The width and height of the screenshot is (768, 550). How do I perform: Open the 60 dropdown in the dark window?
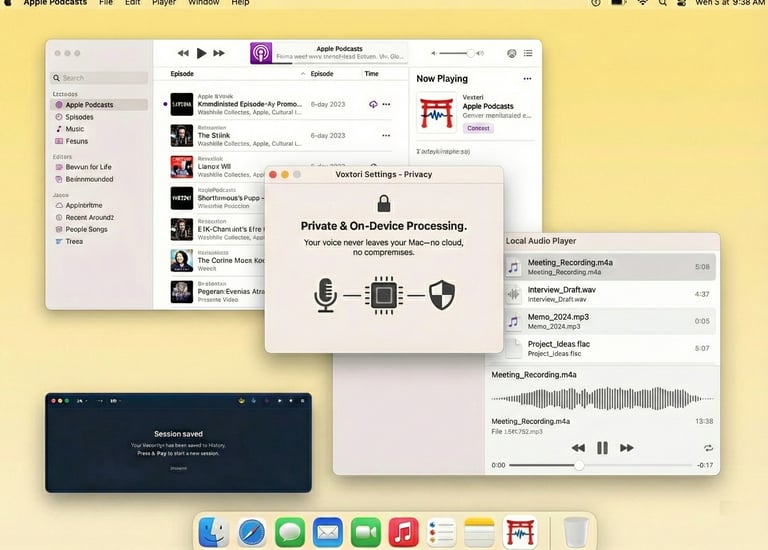115,401
